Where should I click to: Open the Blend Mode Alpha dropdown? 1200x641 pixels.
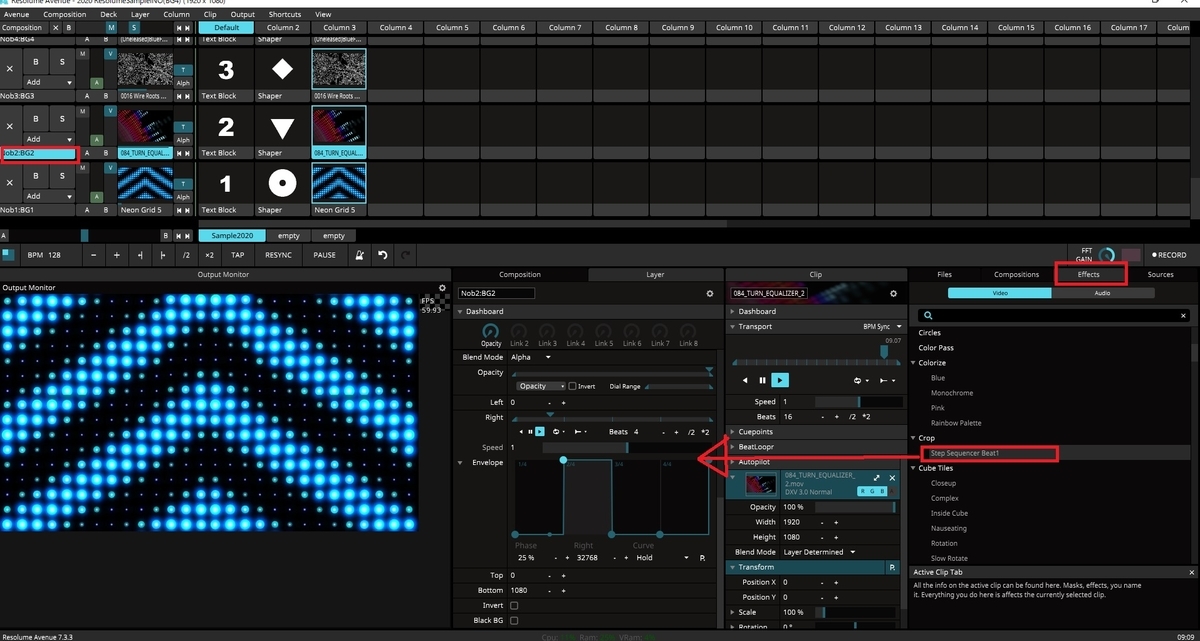[x=531, y=357]
